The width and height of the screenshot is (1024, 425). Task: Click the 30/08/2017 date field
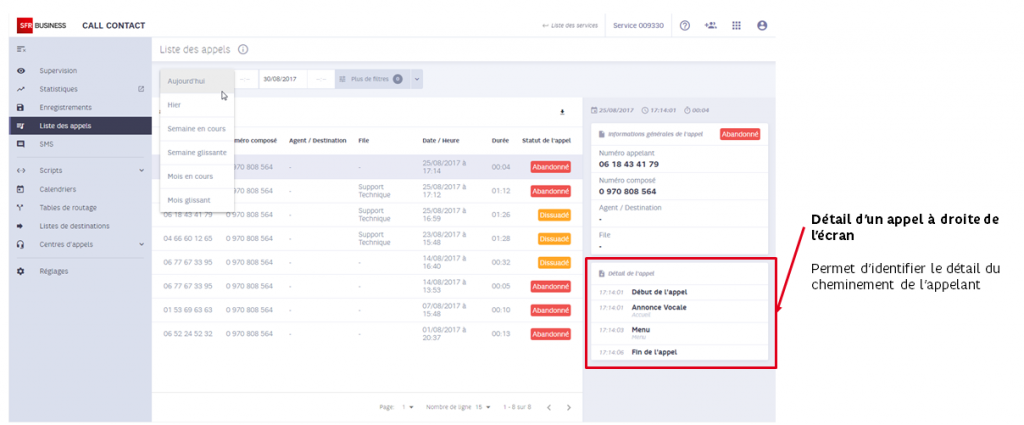(283, 79)
